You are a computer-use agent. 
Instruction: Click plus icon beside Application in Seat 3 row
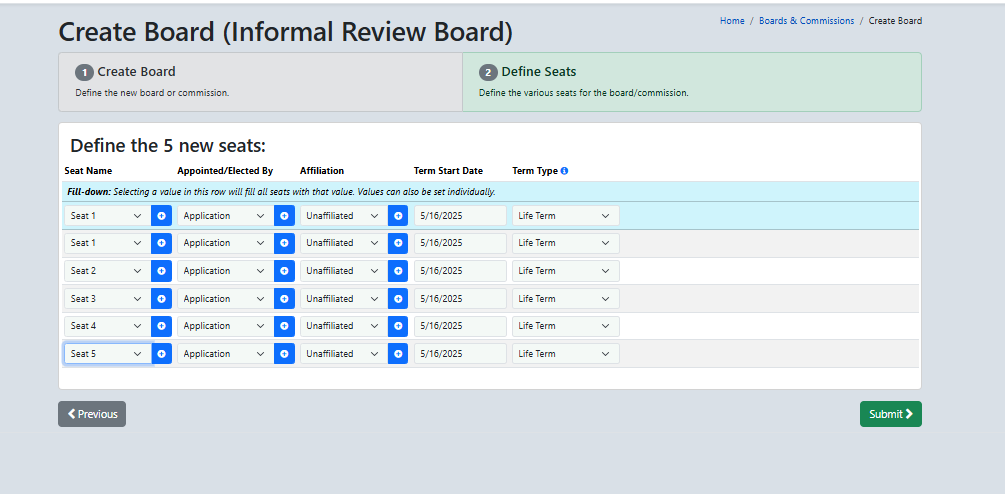285,299
